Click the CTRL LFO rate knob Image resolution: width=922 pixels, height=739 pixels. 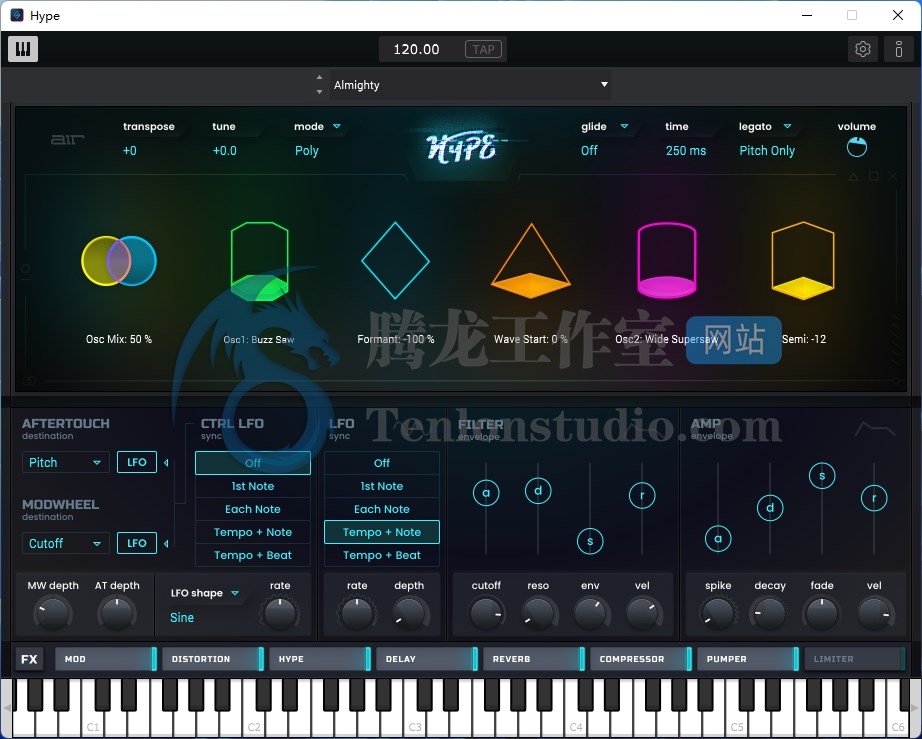click(280, 613)
